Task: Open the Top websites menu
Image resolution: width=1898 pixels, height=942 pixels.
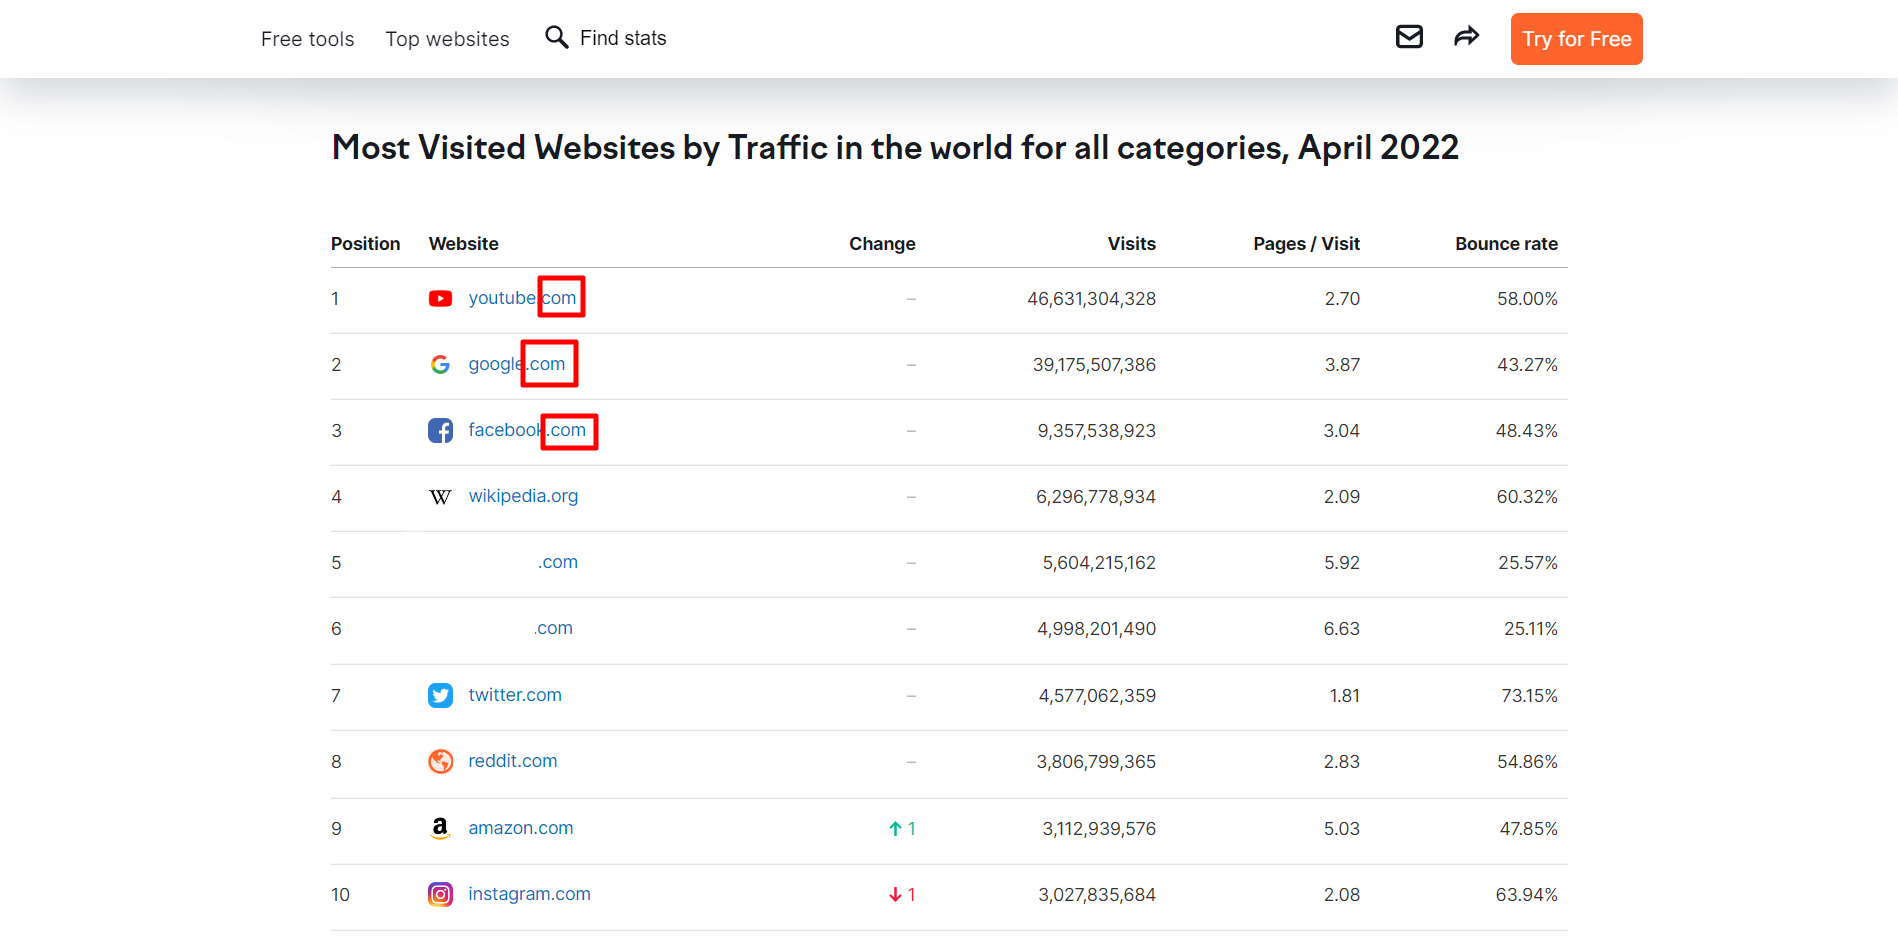Action: click(447, 39)
